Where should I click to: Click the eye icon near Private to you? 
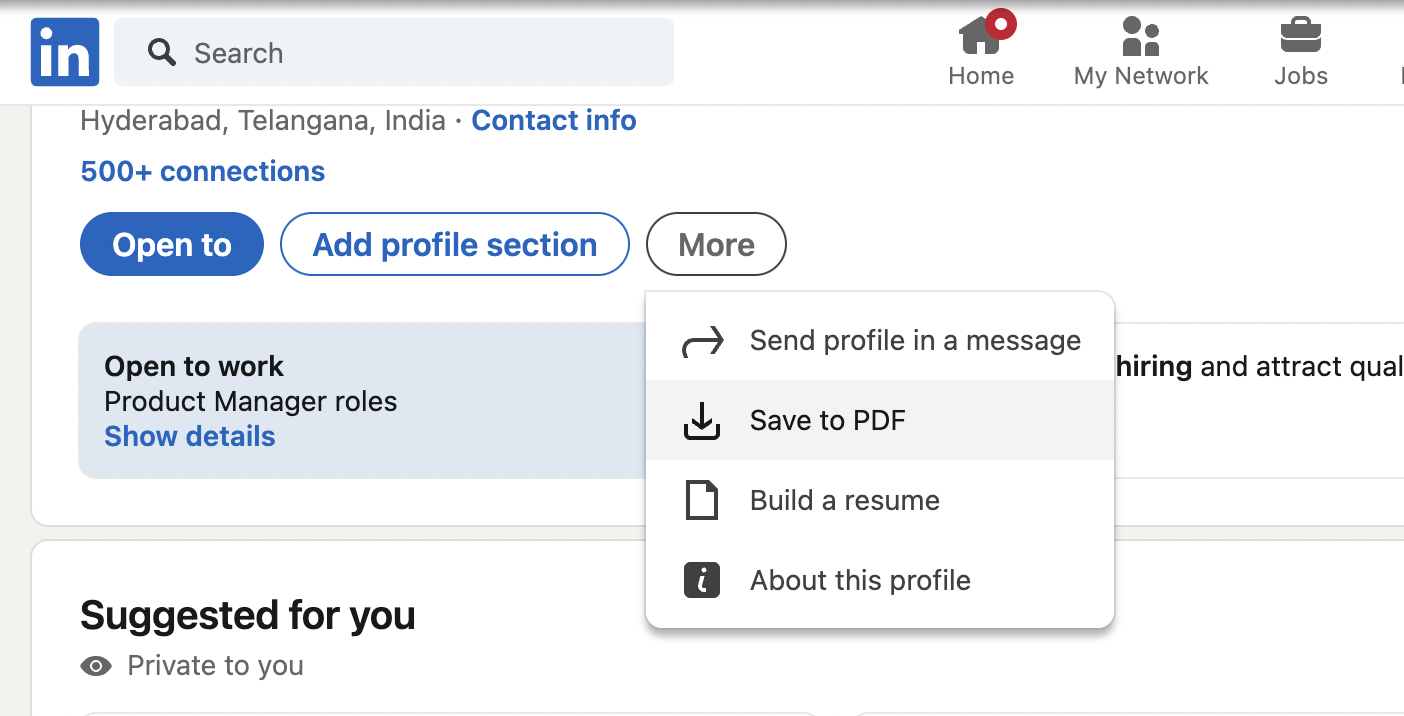click(x=96, y=666)
